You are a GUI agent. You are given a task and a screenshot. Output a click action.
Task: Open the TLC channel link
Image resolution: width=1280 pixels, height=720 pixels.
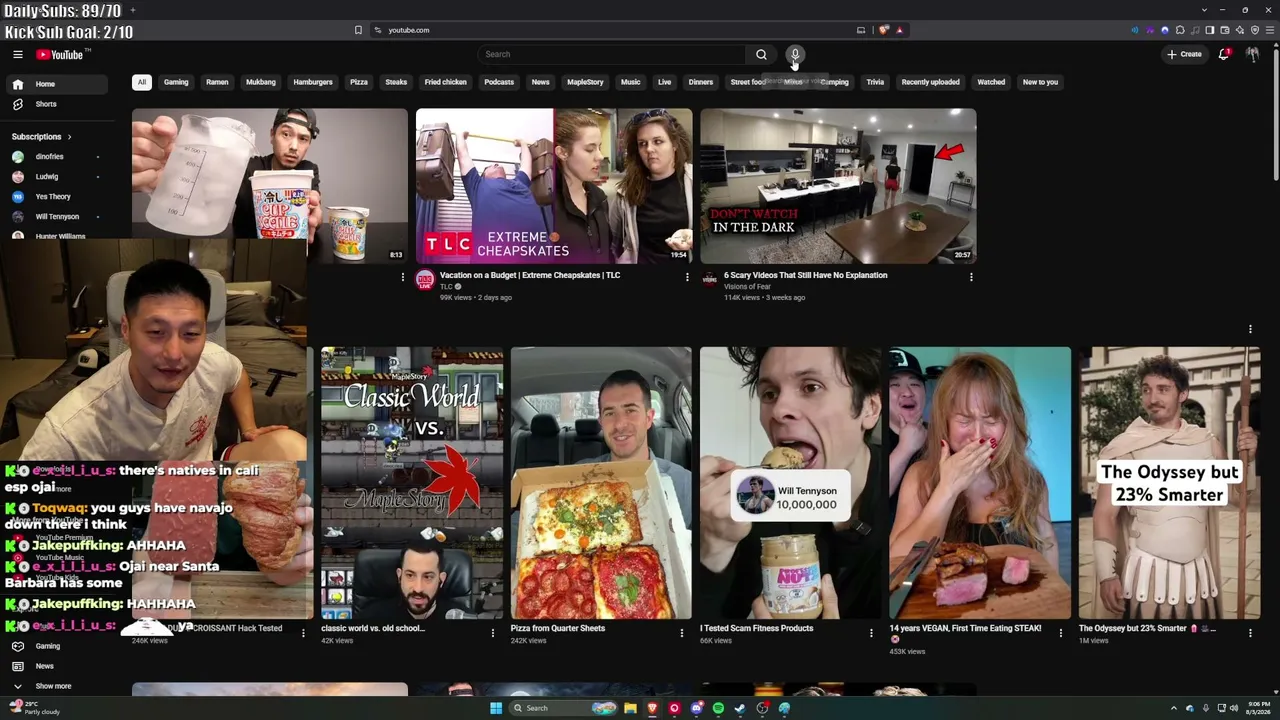(x=446, y=287)
